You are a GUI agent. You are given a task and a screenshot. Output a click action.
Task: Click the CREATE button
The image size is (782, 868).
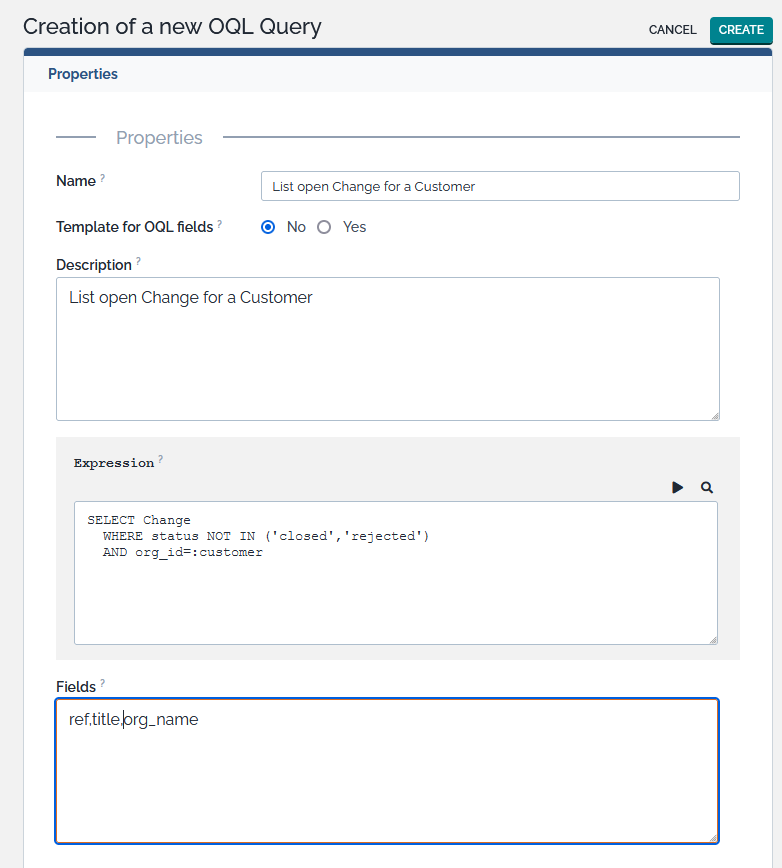pyautogui.click(x=740, y=30)
